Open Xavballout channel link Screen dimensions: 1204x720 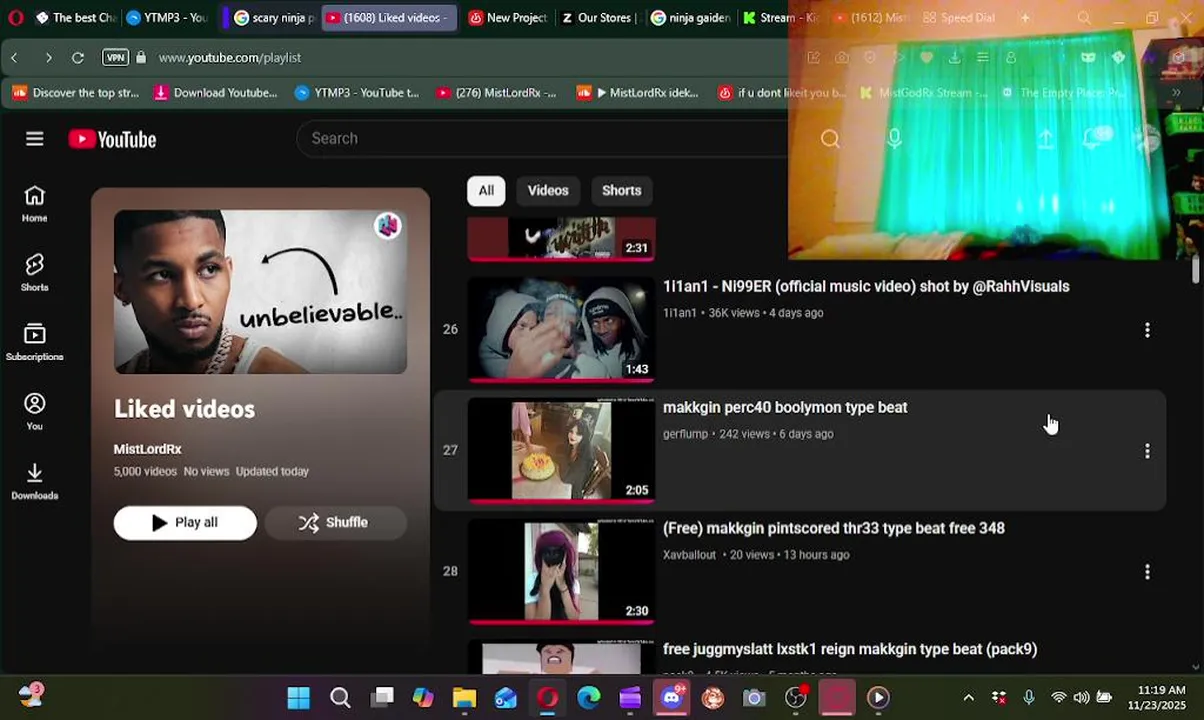(690, 555)
